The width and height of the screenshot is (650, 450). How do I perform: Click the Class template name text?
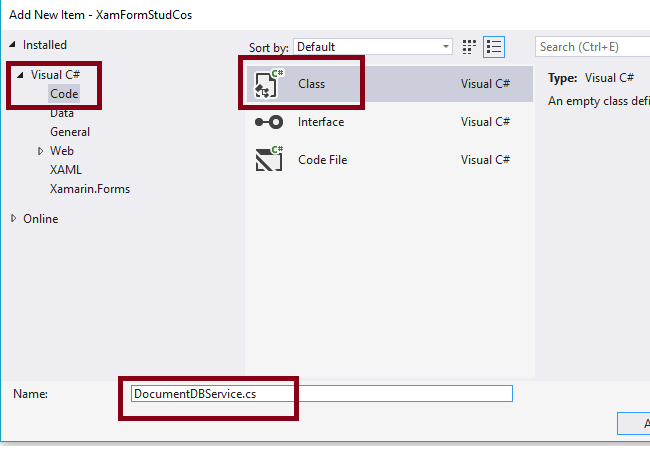(x=311, y=84)
